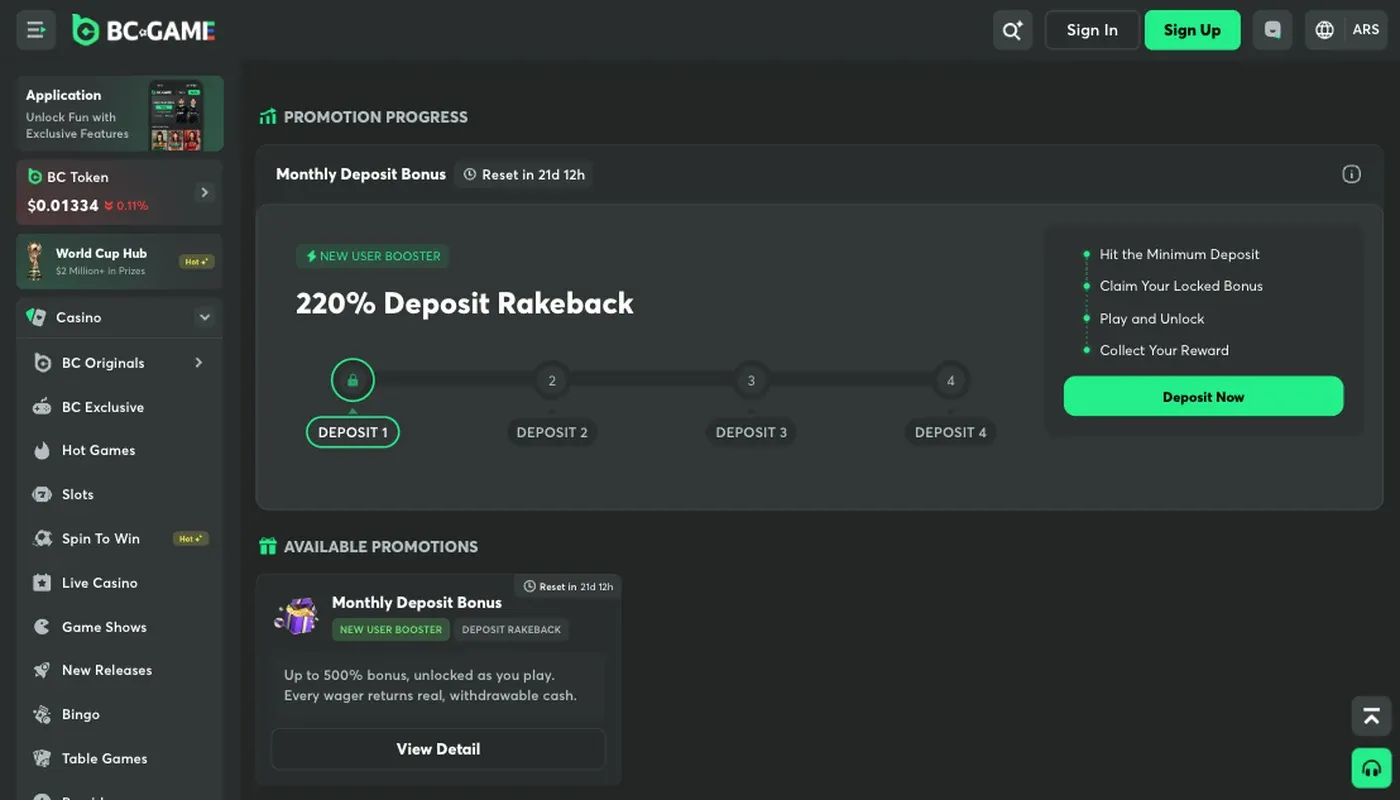The height and width of the screenshot is (800, 1400).
Task: Select the DEPOSIT 2 pill
Action: tap(552, 432)
